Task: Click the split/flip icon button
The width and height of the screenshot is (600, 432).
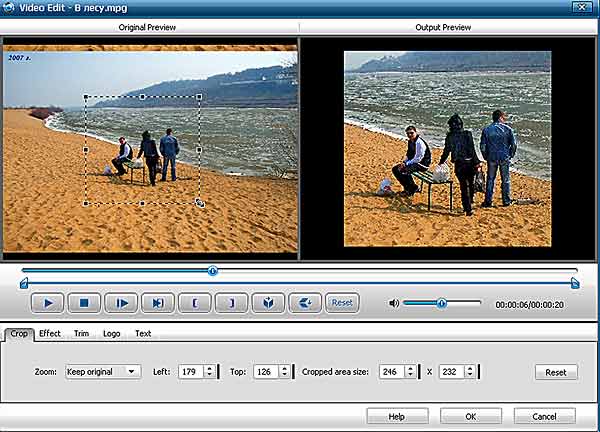Action: (268, 302)
